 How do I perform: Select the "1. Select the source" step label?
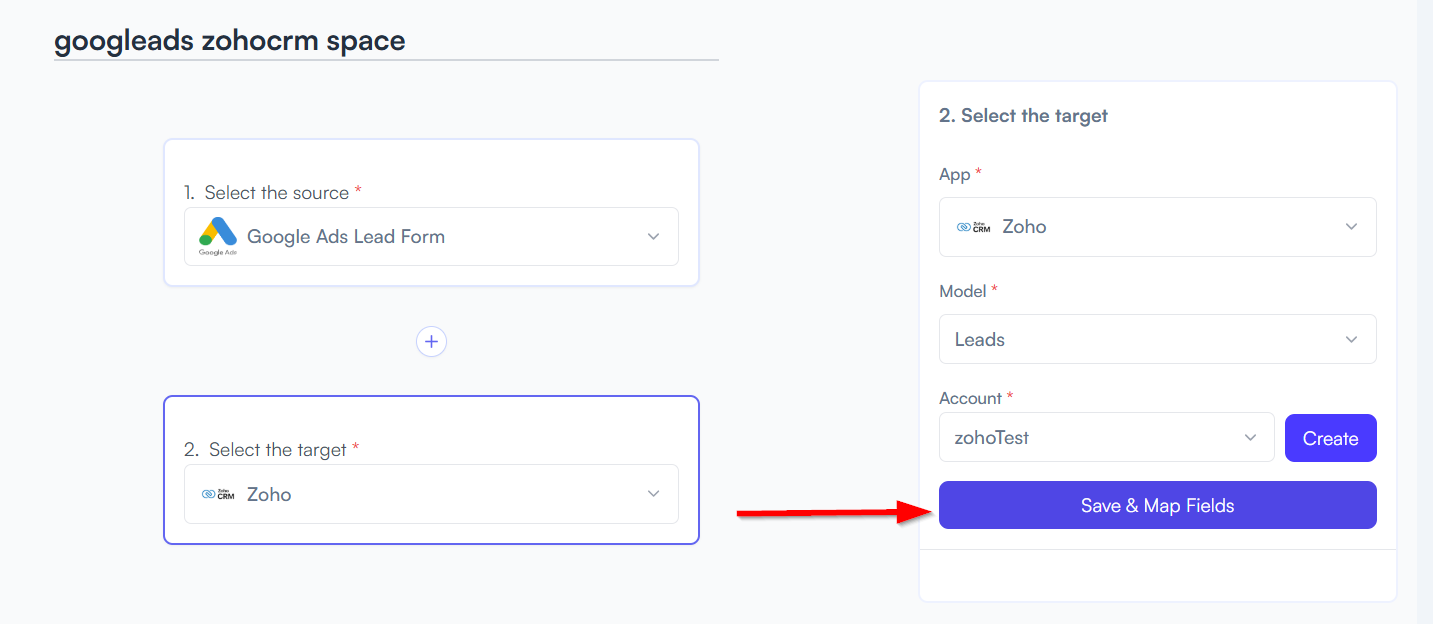click(x=266, y=192)
